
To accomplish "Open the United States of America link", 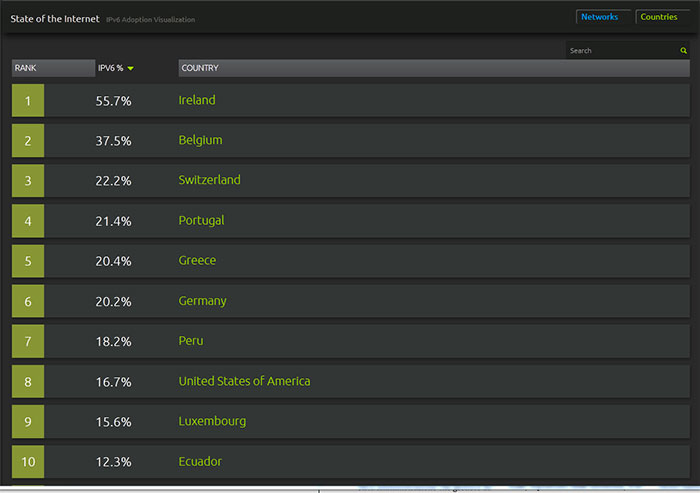I will 245,381.
